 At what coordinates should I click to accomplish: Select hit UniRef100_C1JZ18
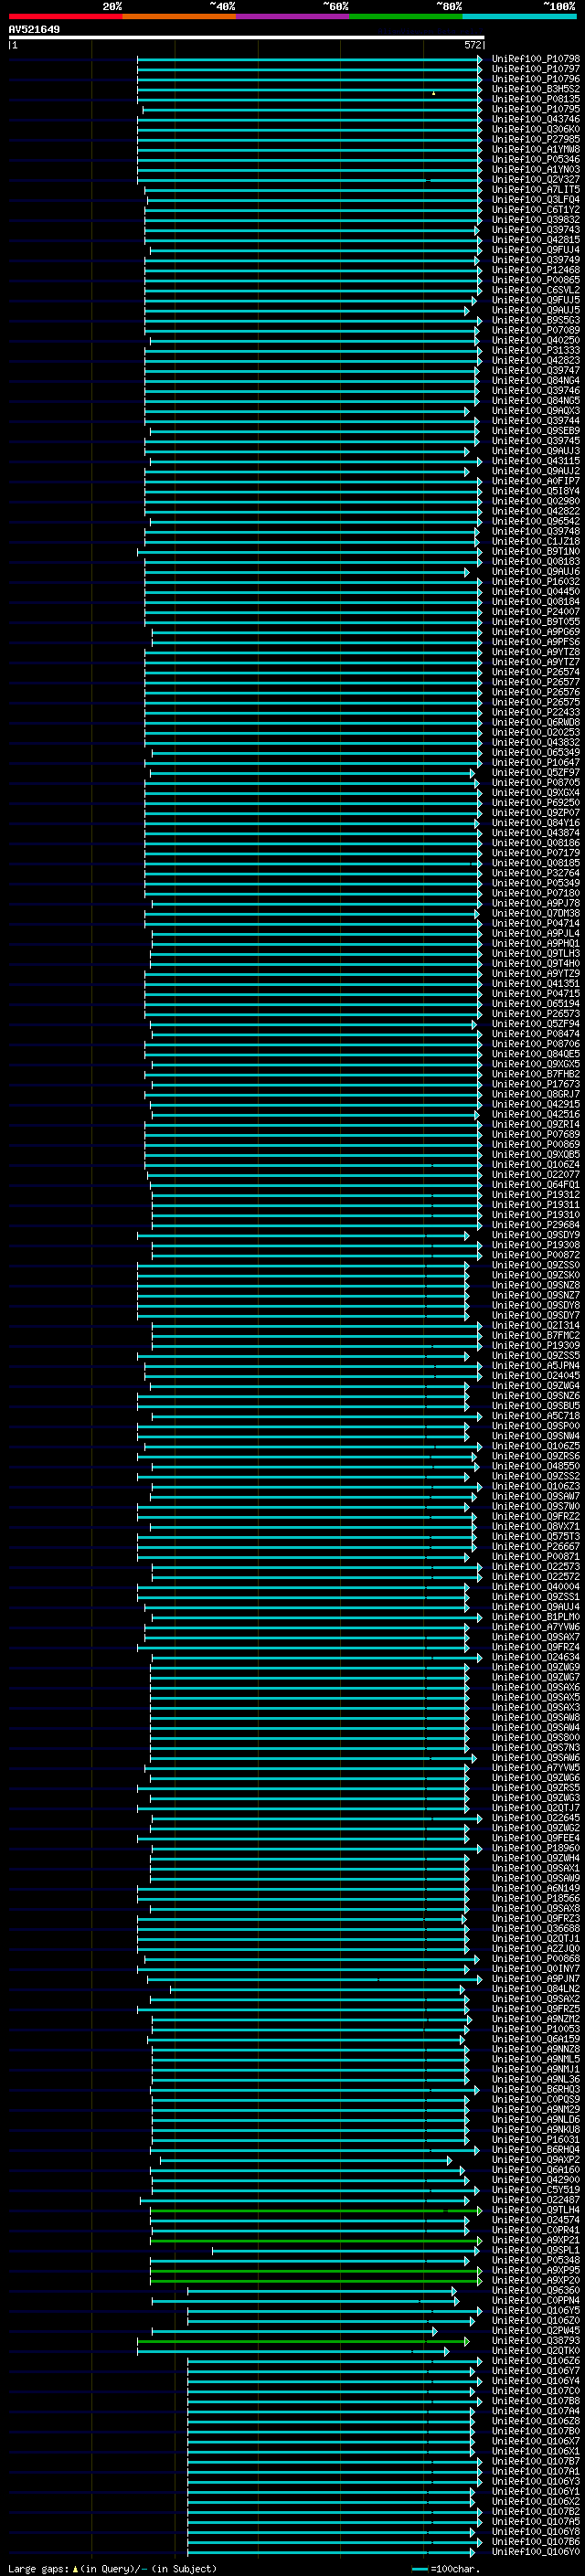[536, 541]
